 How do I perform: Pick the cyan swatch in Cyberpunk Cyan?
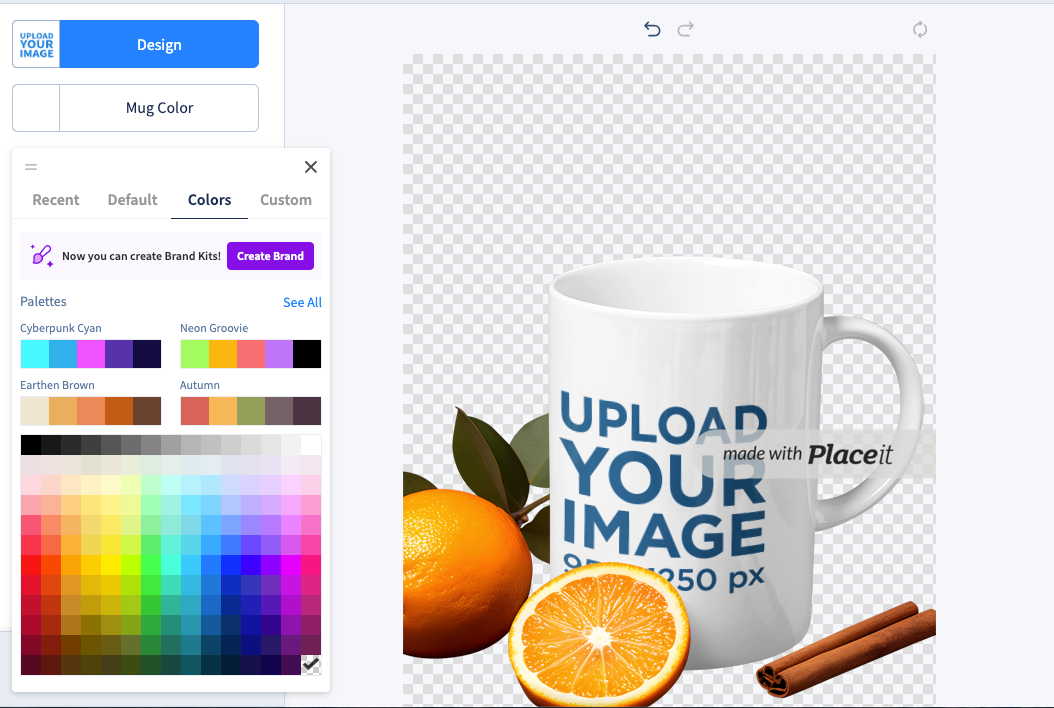[x=34, y=354]
